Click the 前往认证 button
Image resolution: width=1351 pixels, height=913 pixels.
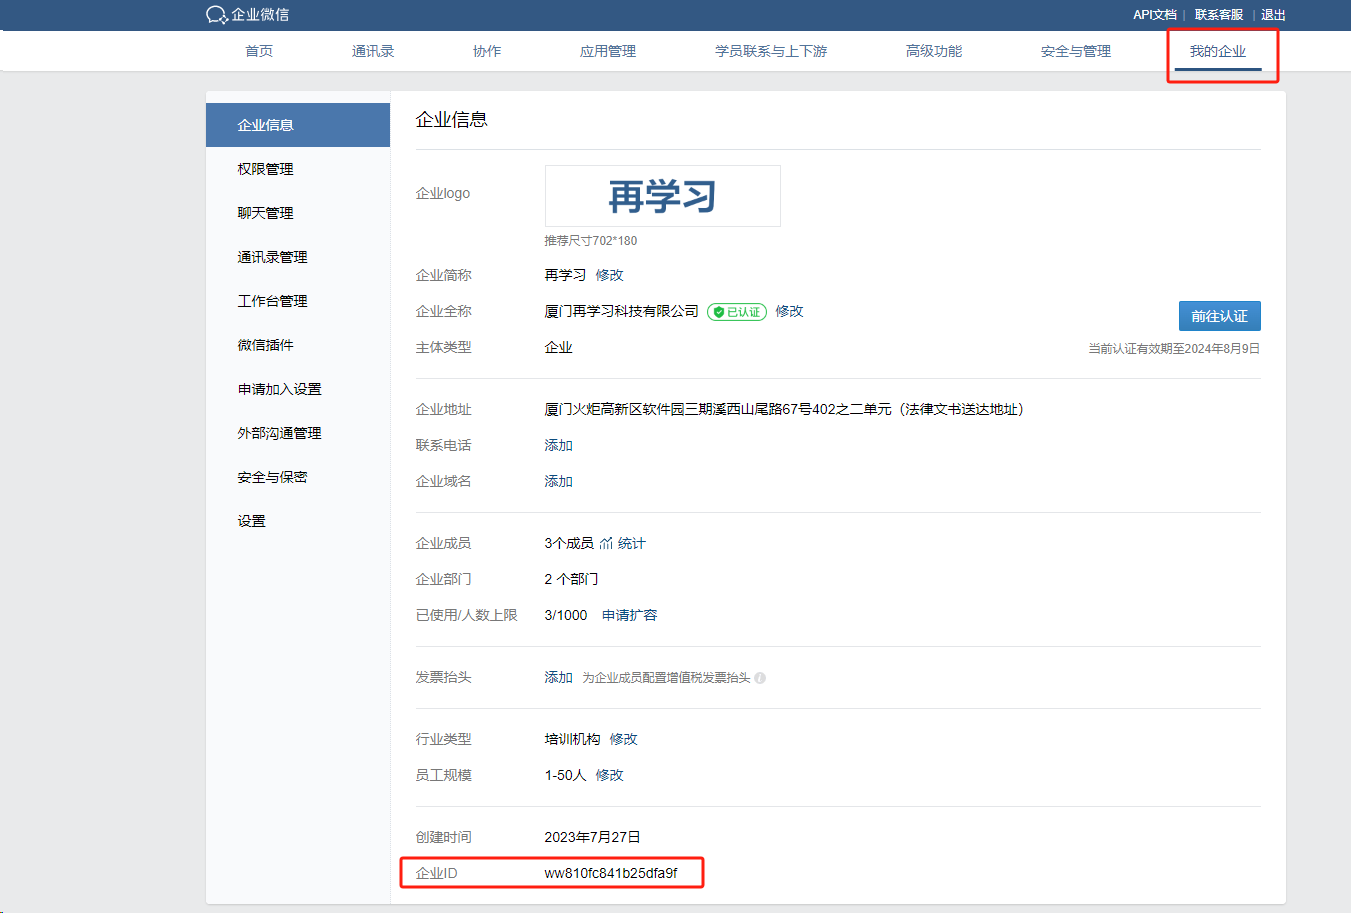[1219, 316]
